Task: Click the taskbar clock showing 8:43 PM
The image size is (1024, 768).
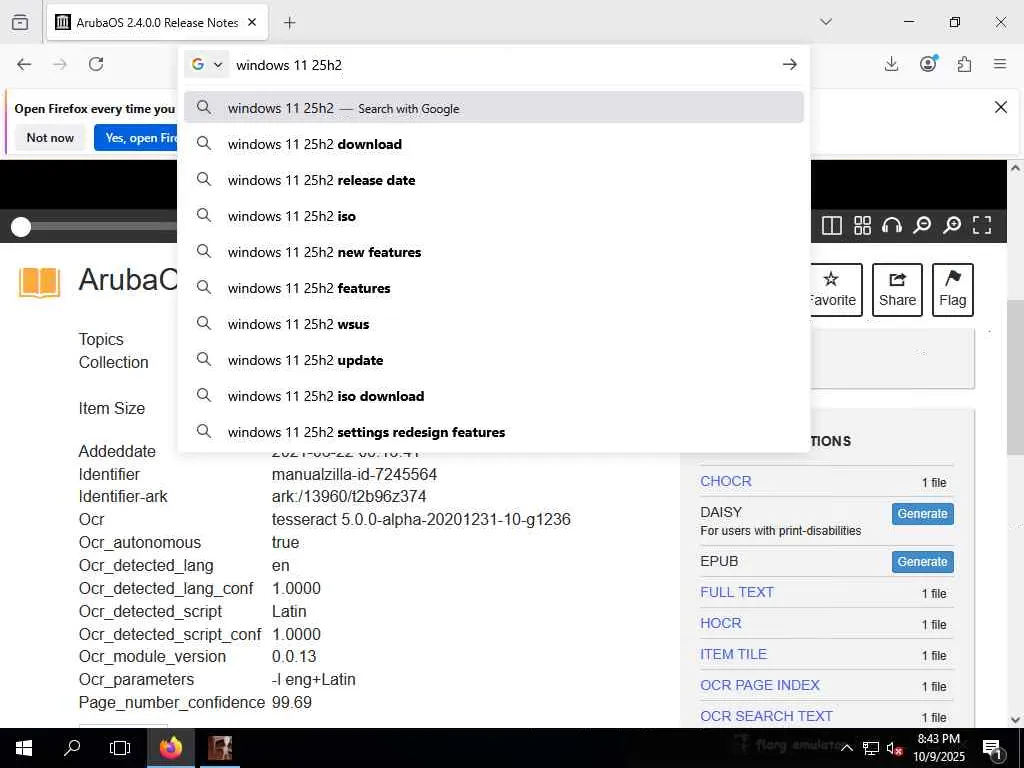Action: (x=938, y=748)
